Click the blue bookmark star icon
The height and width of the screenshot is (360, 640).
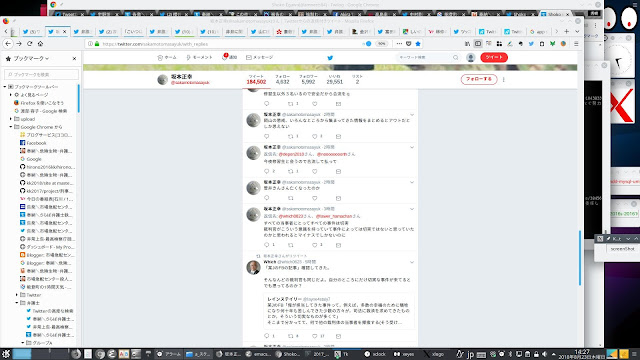tap(418, 44)
